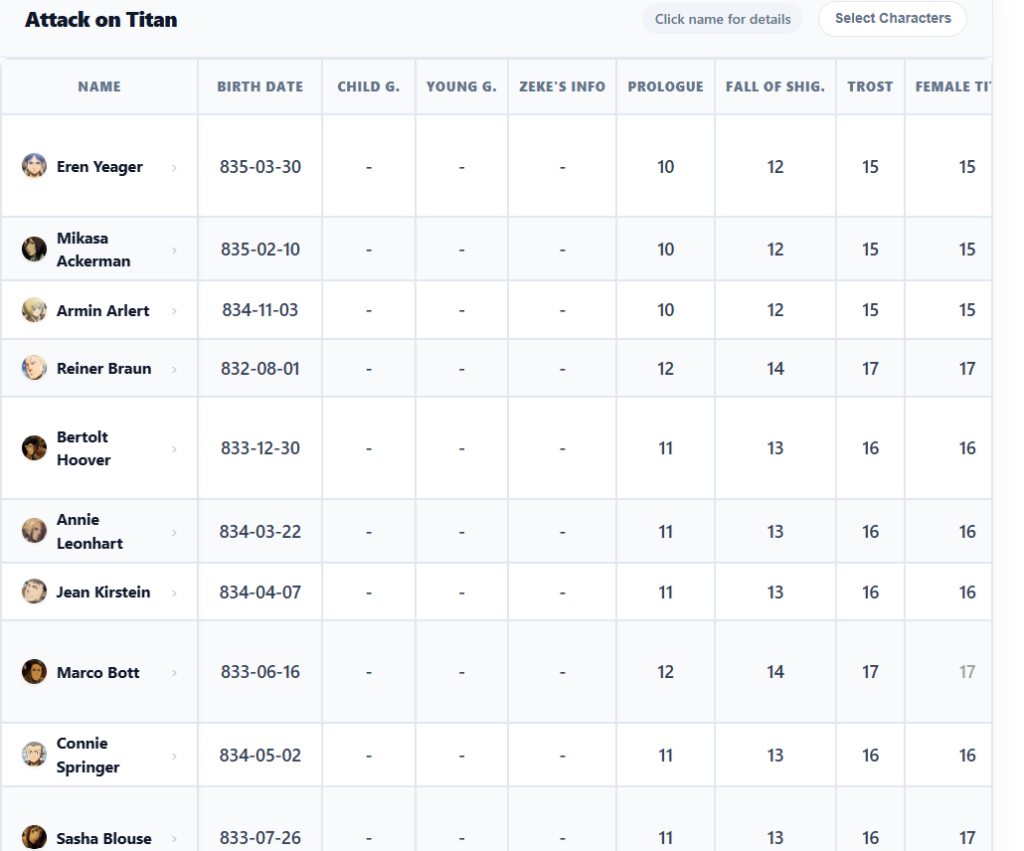Open Armin Arlert name link
Screen dimensions: 1024x851
point(103,310)
